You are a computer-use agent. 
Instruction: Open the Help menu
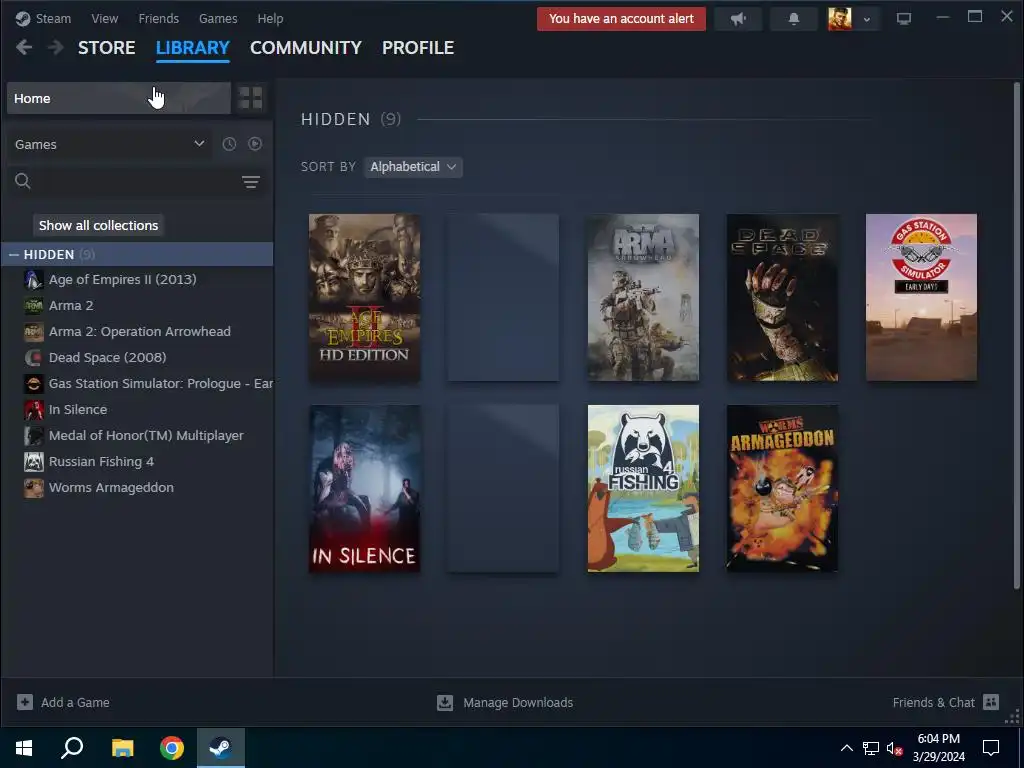[270, 18]
